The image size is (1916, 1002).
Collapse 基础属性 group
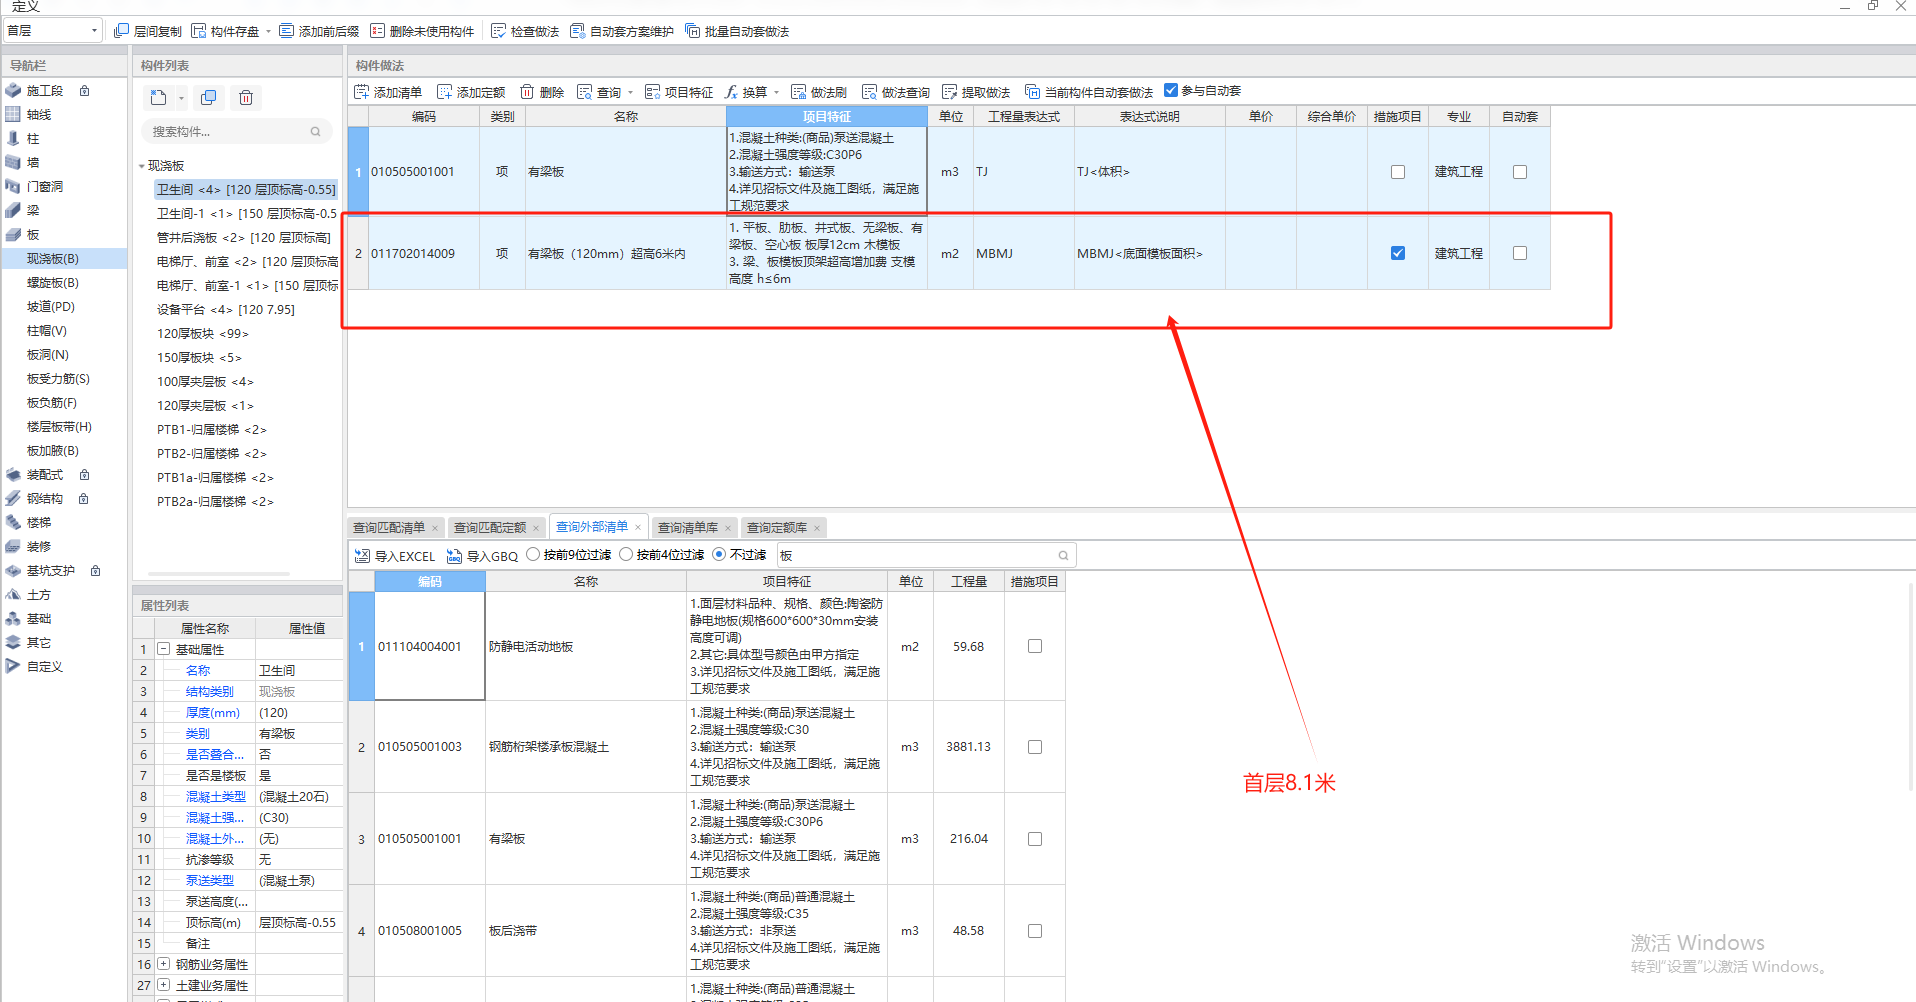[x=163, y=649]
